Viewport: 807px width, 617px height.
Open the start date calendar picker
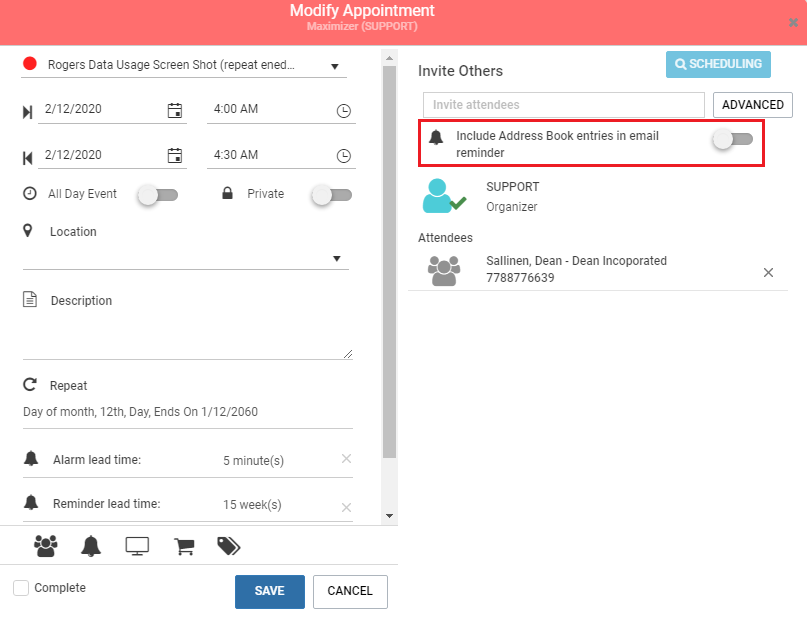pos(175,110)
